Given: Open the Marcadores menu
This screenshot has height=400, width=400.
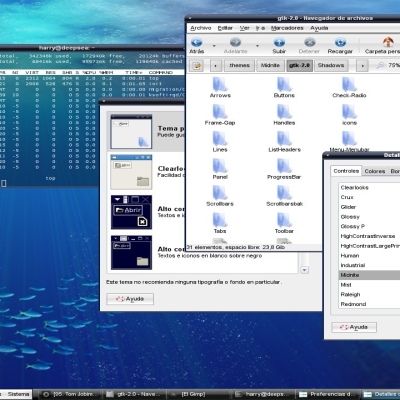Looking at the screenshot, I should [x=287, y=28].
